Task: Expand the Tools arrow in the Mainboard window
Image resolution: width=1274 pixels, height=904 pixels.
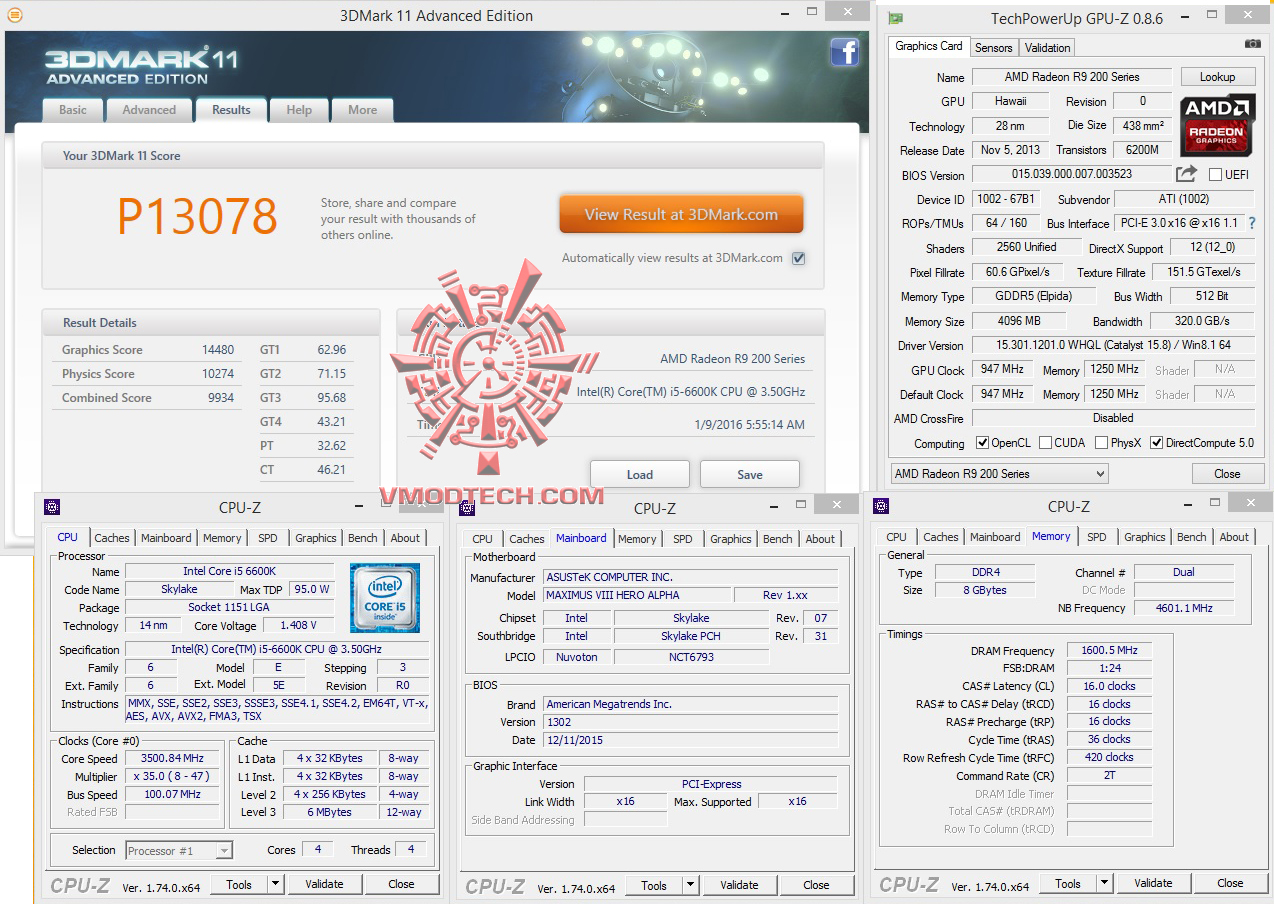Action: click(x=690, y=885)
